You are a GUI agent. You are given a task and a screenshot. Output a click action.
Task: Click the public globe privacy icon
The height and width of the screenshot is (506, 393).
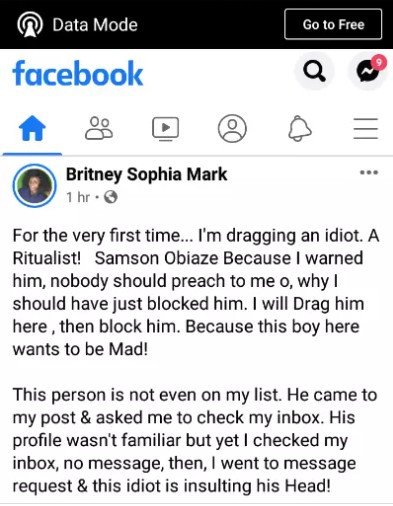click(x=111, y=197)
